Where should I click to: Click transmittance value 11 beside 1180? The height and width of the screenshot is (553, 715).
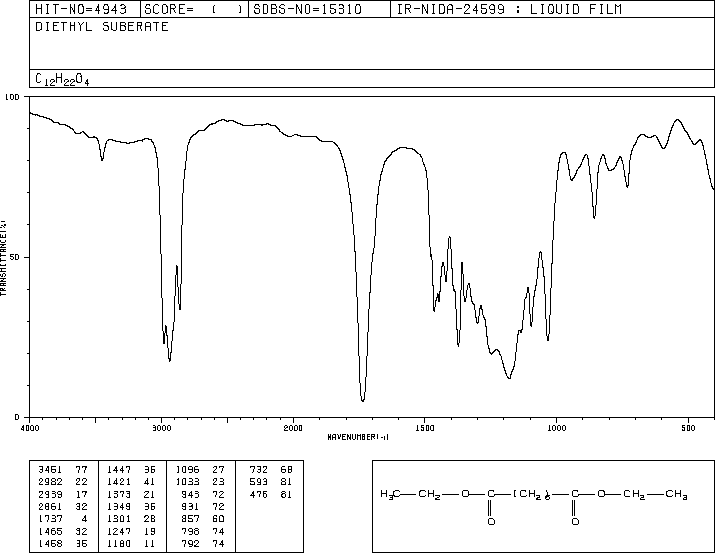pyautogui.click(x=149, y=543)
